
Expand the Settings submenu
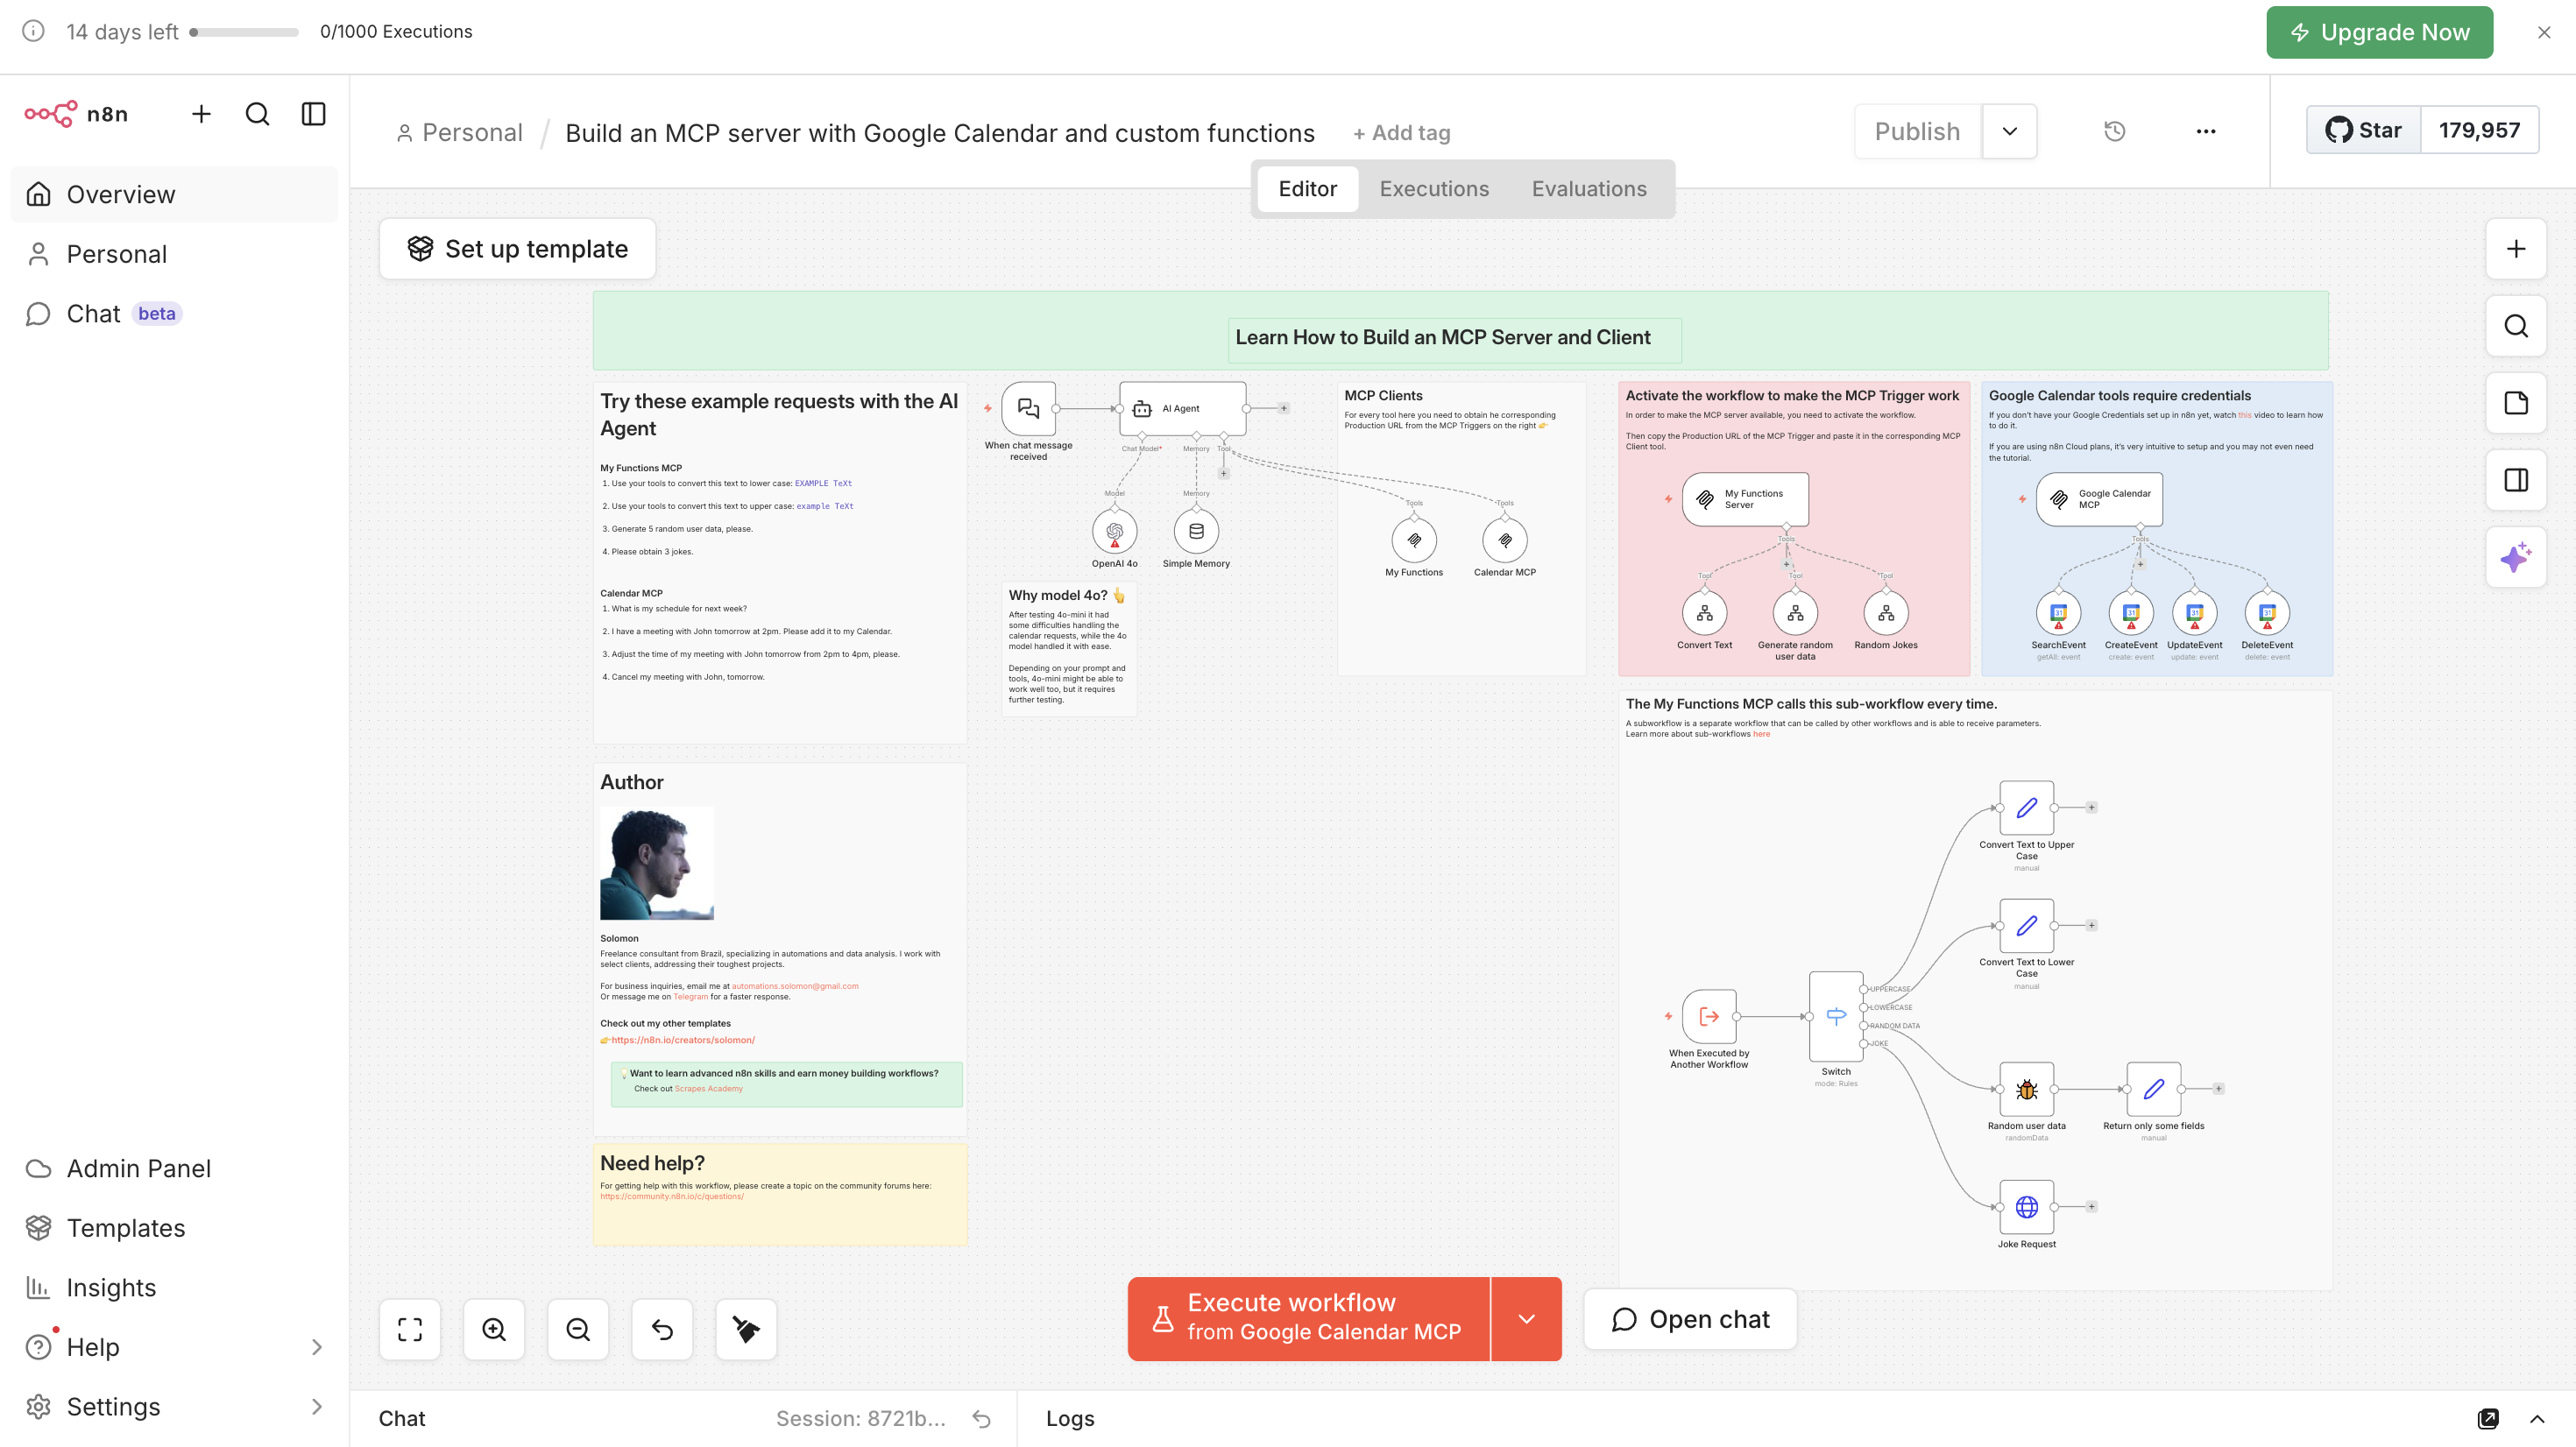point(316,1406)
